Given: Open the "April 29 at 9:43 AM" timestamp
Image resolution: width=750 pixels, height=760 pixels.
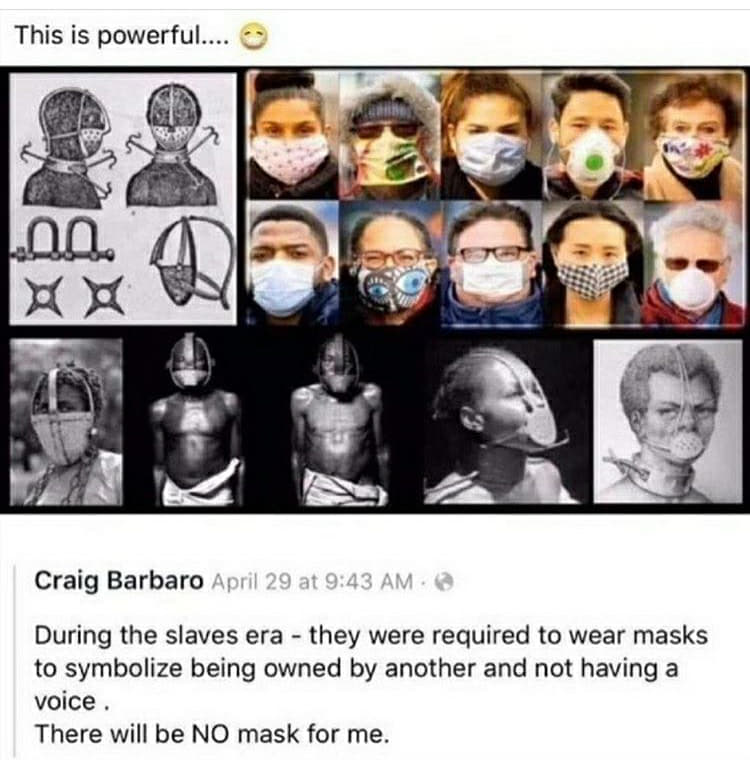Looking at the screenshot, I should point(312,581).
